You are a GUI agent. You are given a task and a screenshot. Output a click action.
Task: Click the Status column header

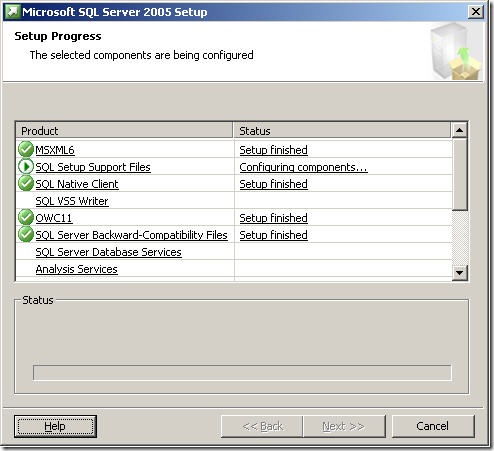click(342, 131)
